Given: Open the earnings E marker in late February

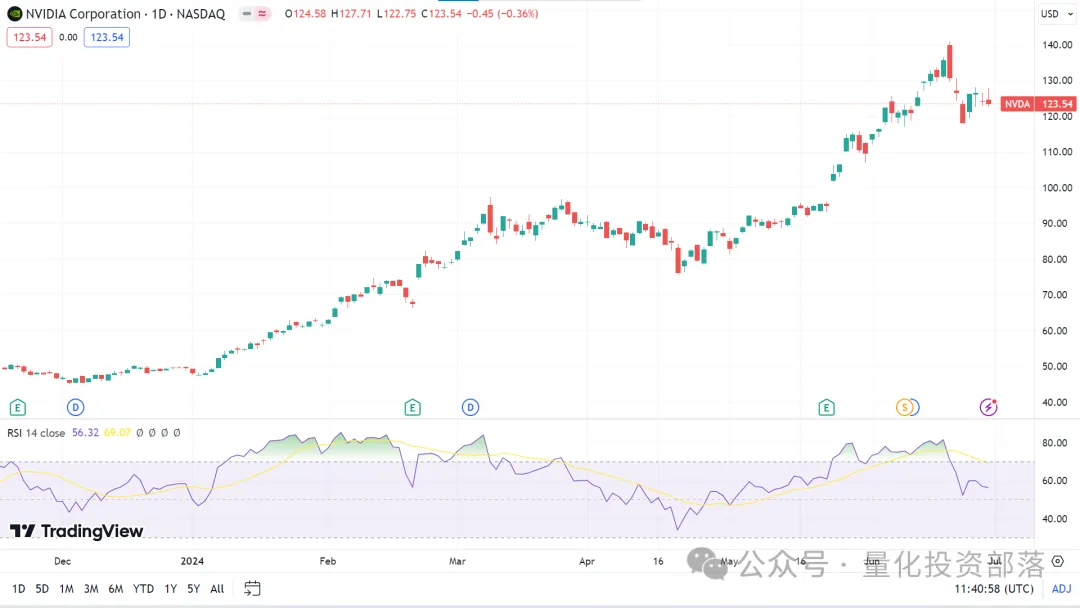Looking at the screenshot, I should tap(413, 408).
